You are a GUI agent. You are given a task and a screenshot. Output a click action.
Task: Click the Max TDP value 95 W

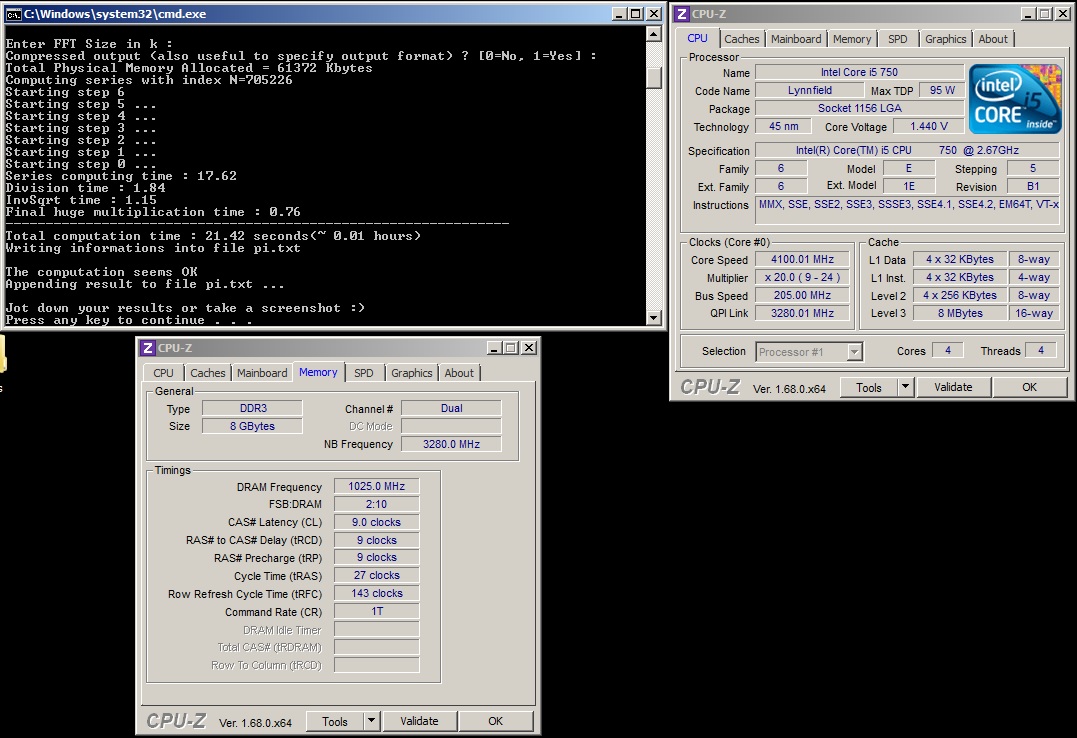coord(942,90)
